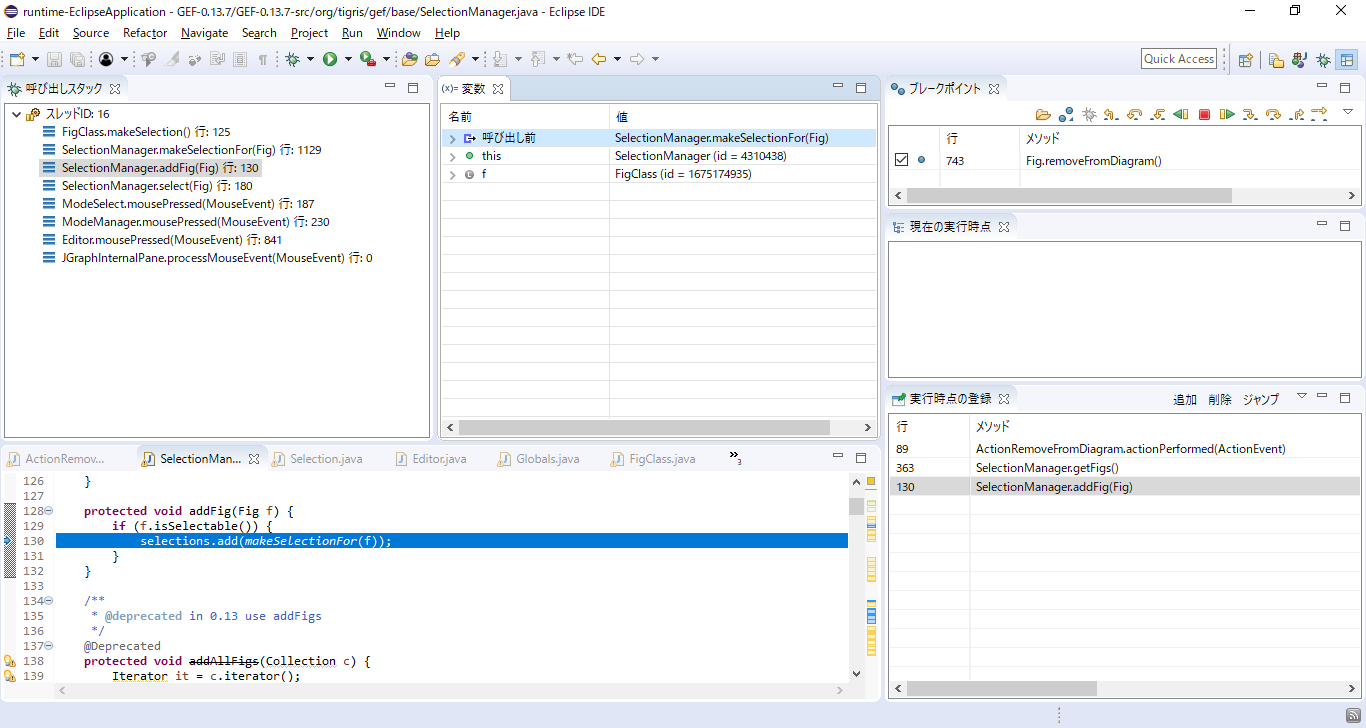Click the rightmost long-arrow step icon in ブレークポイント toolbar

tap(1319, 114)
